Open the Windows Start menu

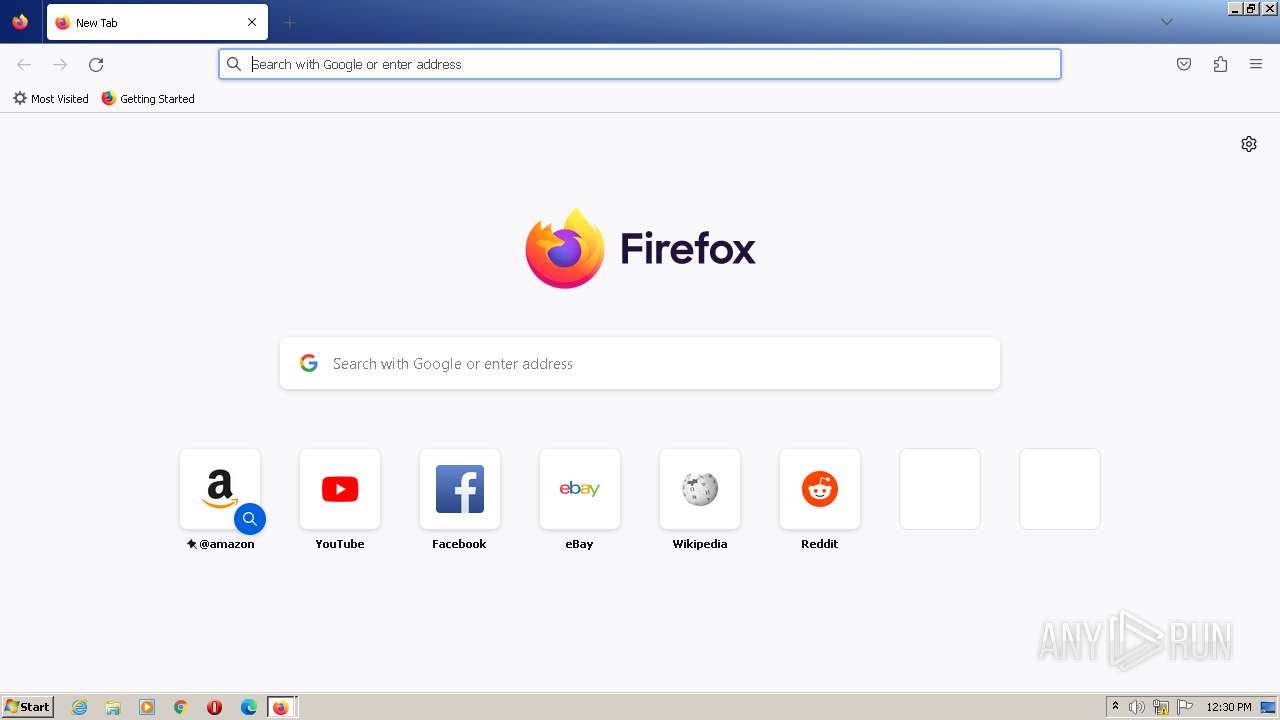click(28, 707)
